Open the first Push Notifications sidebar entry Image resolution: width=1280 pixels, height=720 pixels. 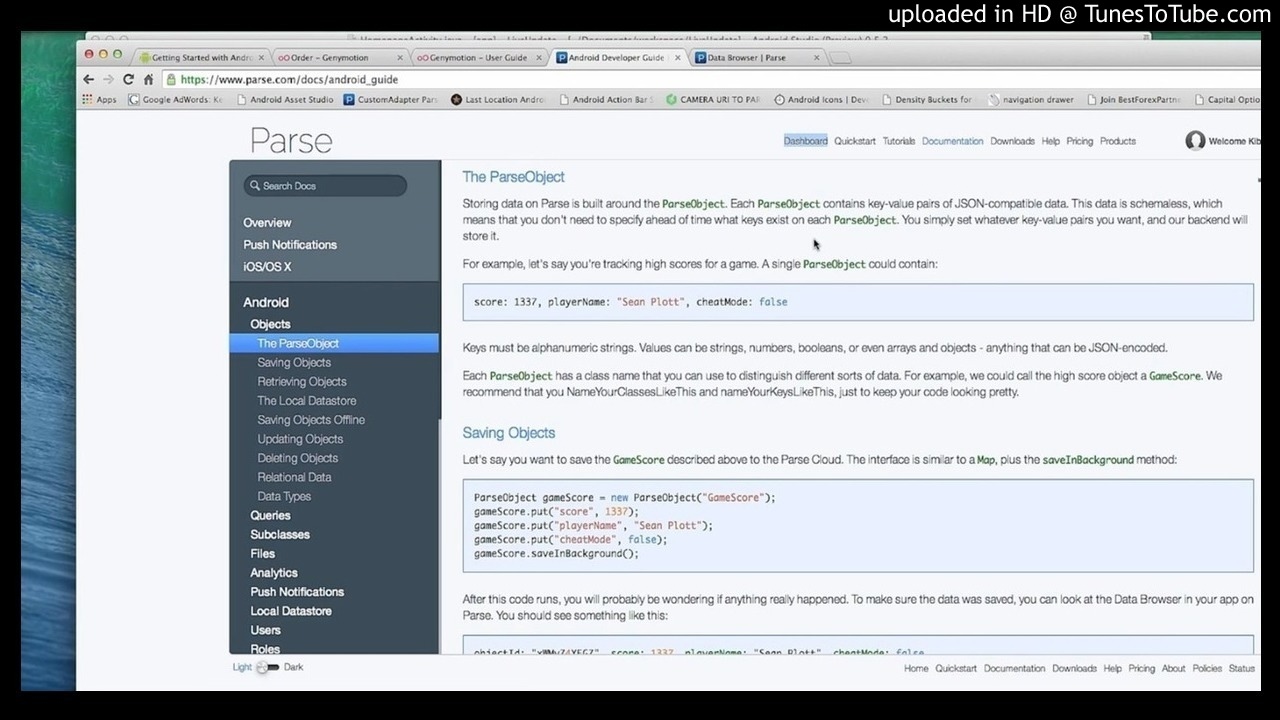tap(290, 245)
